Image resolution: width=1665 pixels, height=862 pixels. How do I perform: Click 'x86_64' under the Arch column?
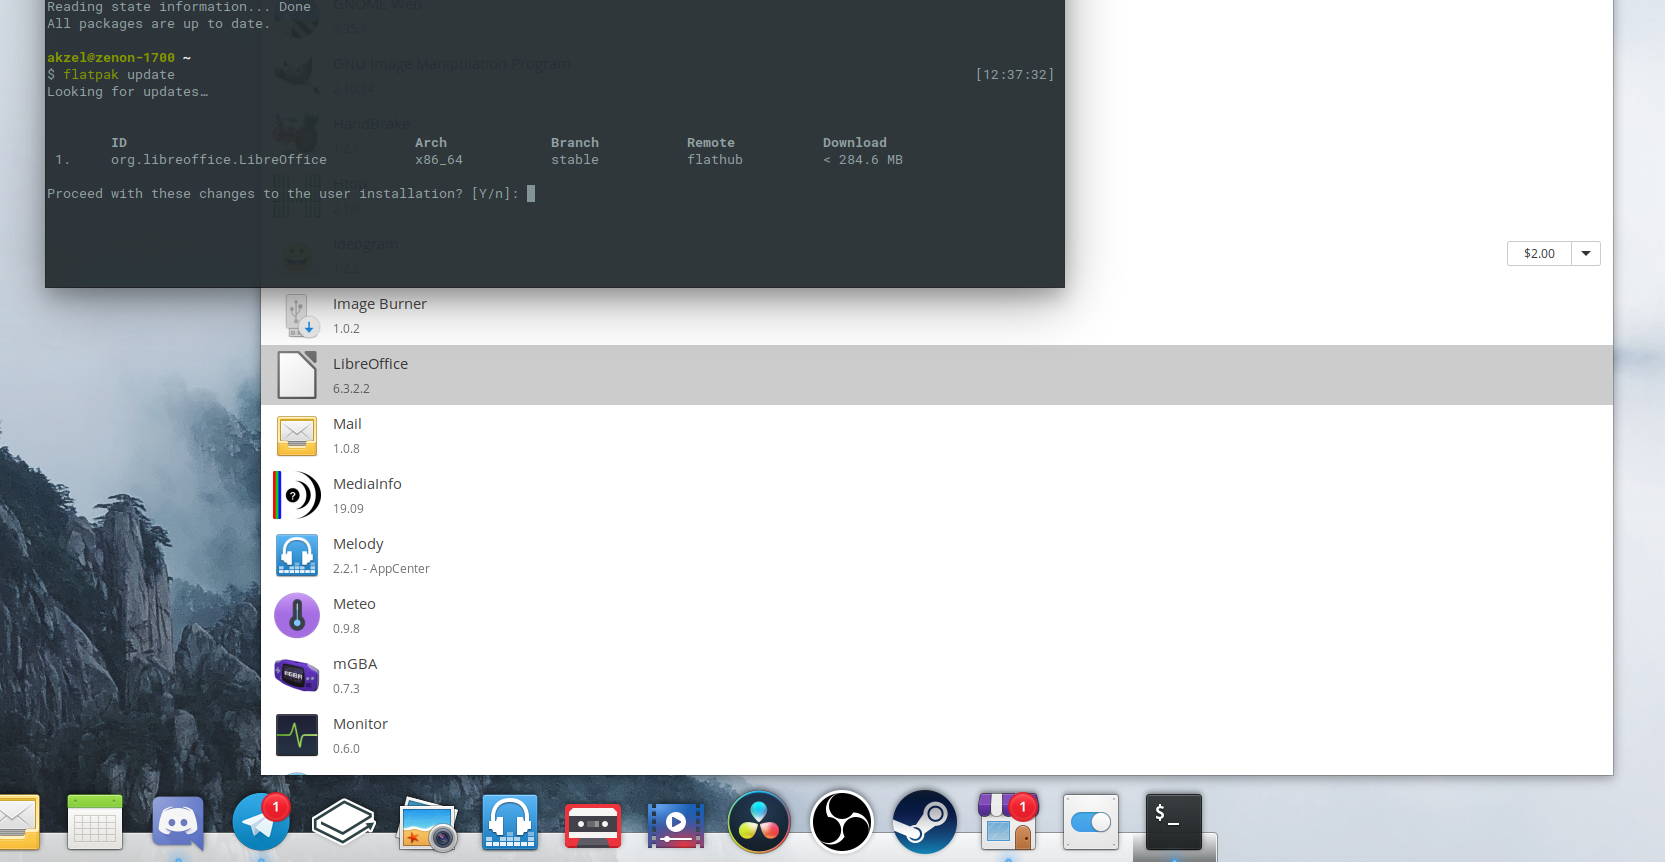[439, 160]
